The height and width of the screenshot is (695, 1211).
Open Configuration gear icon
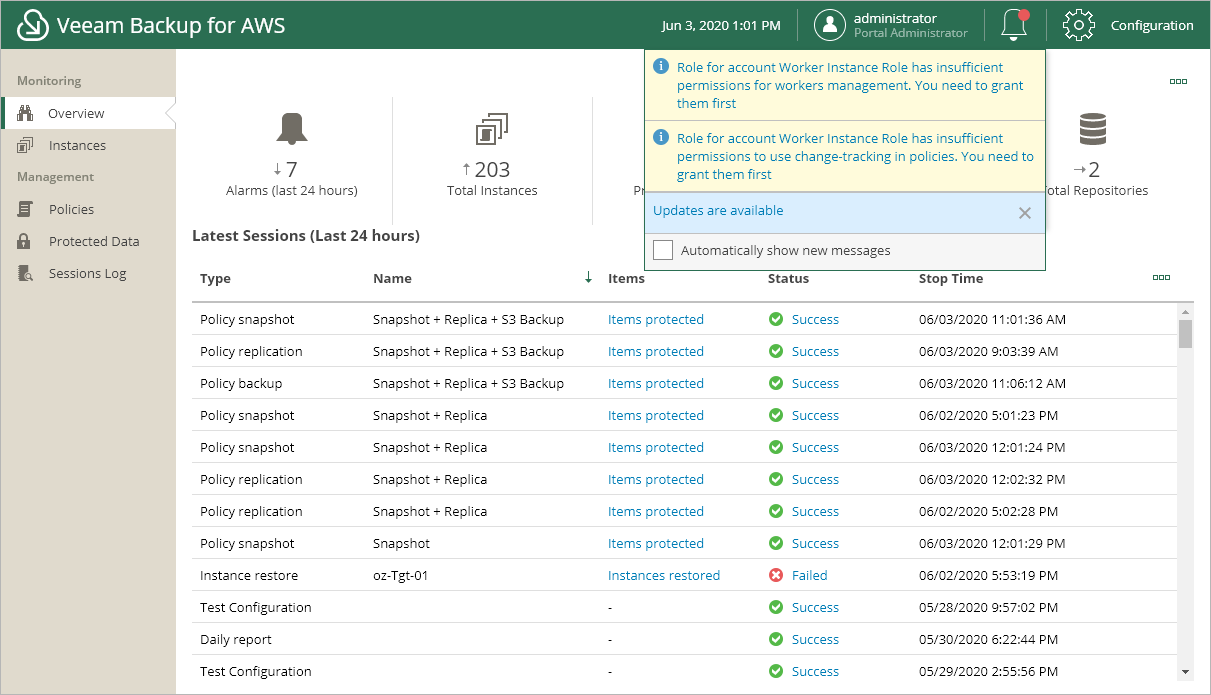[x=1078, y=25]
